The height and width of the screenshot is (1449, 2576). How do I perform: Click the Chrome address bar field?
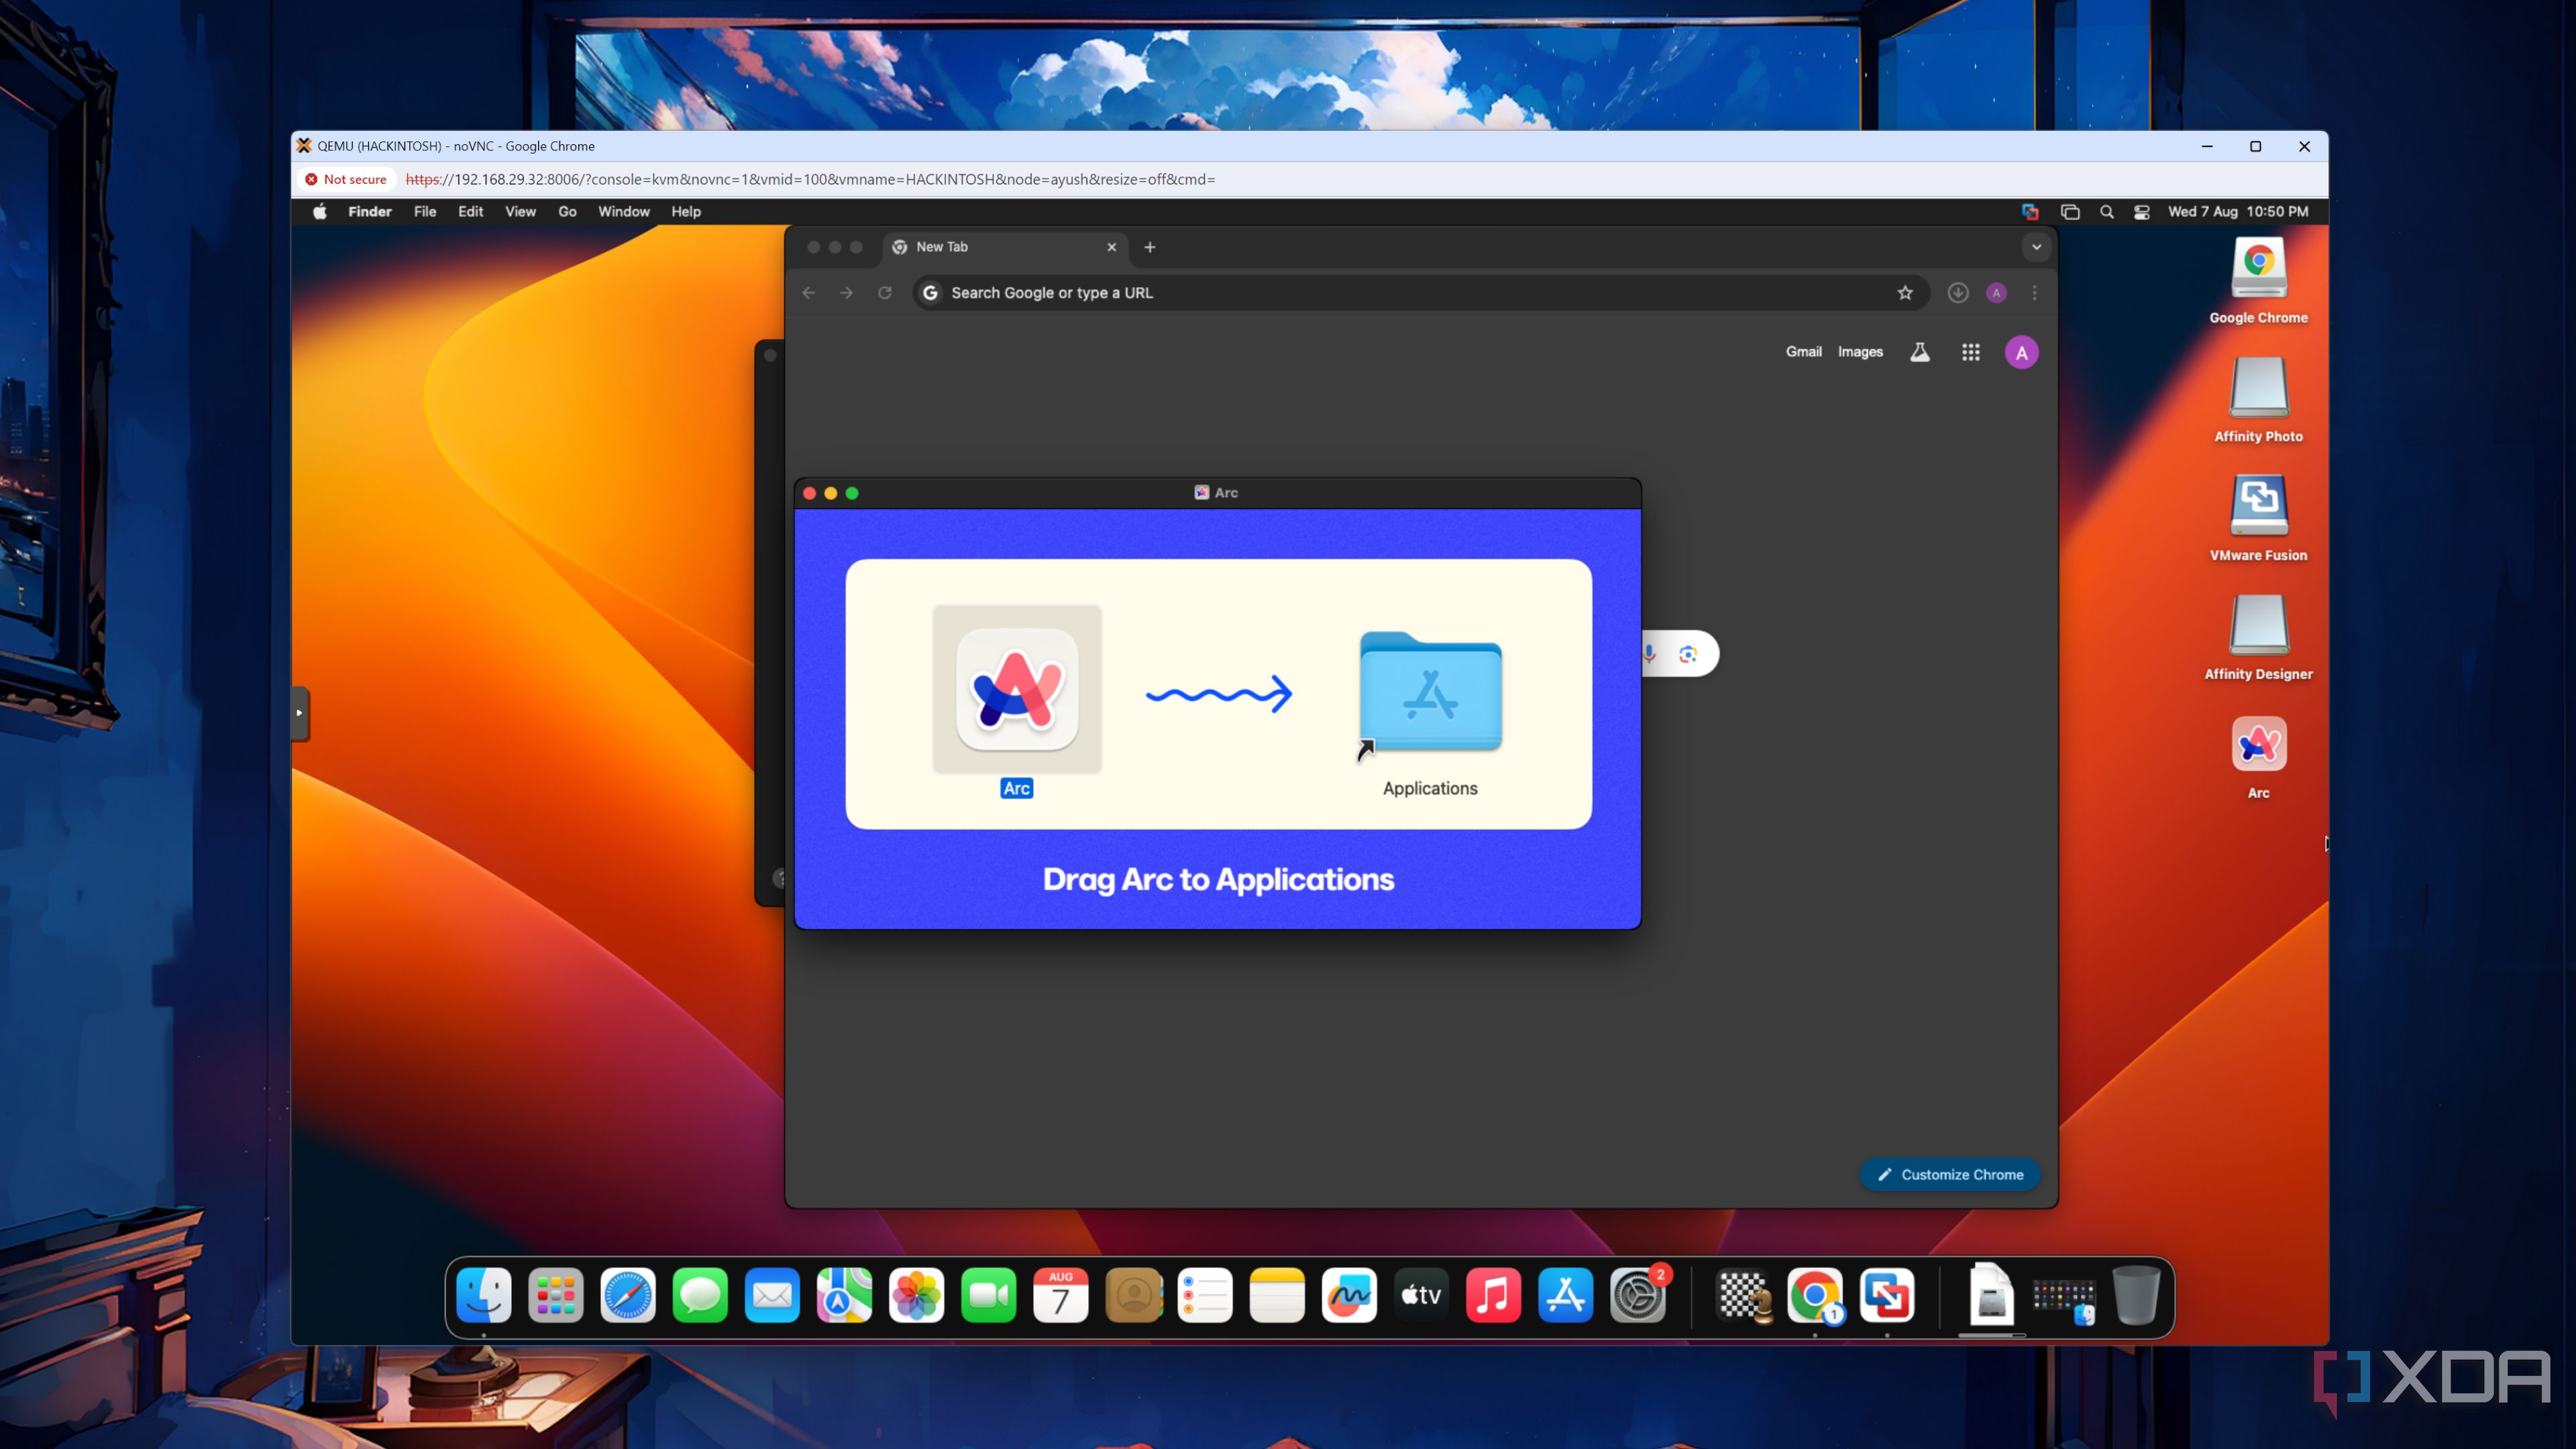click(1400, 293)
